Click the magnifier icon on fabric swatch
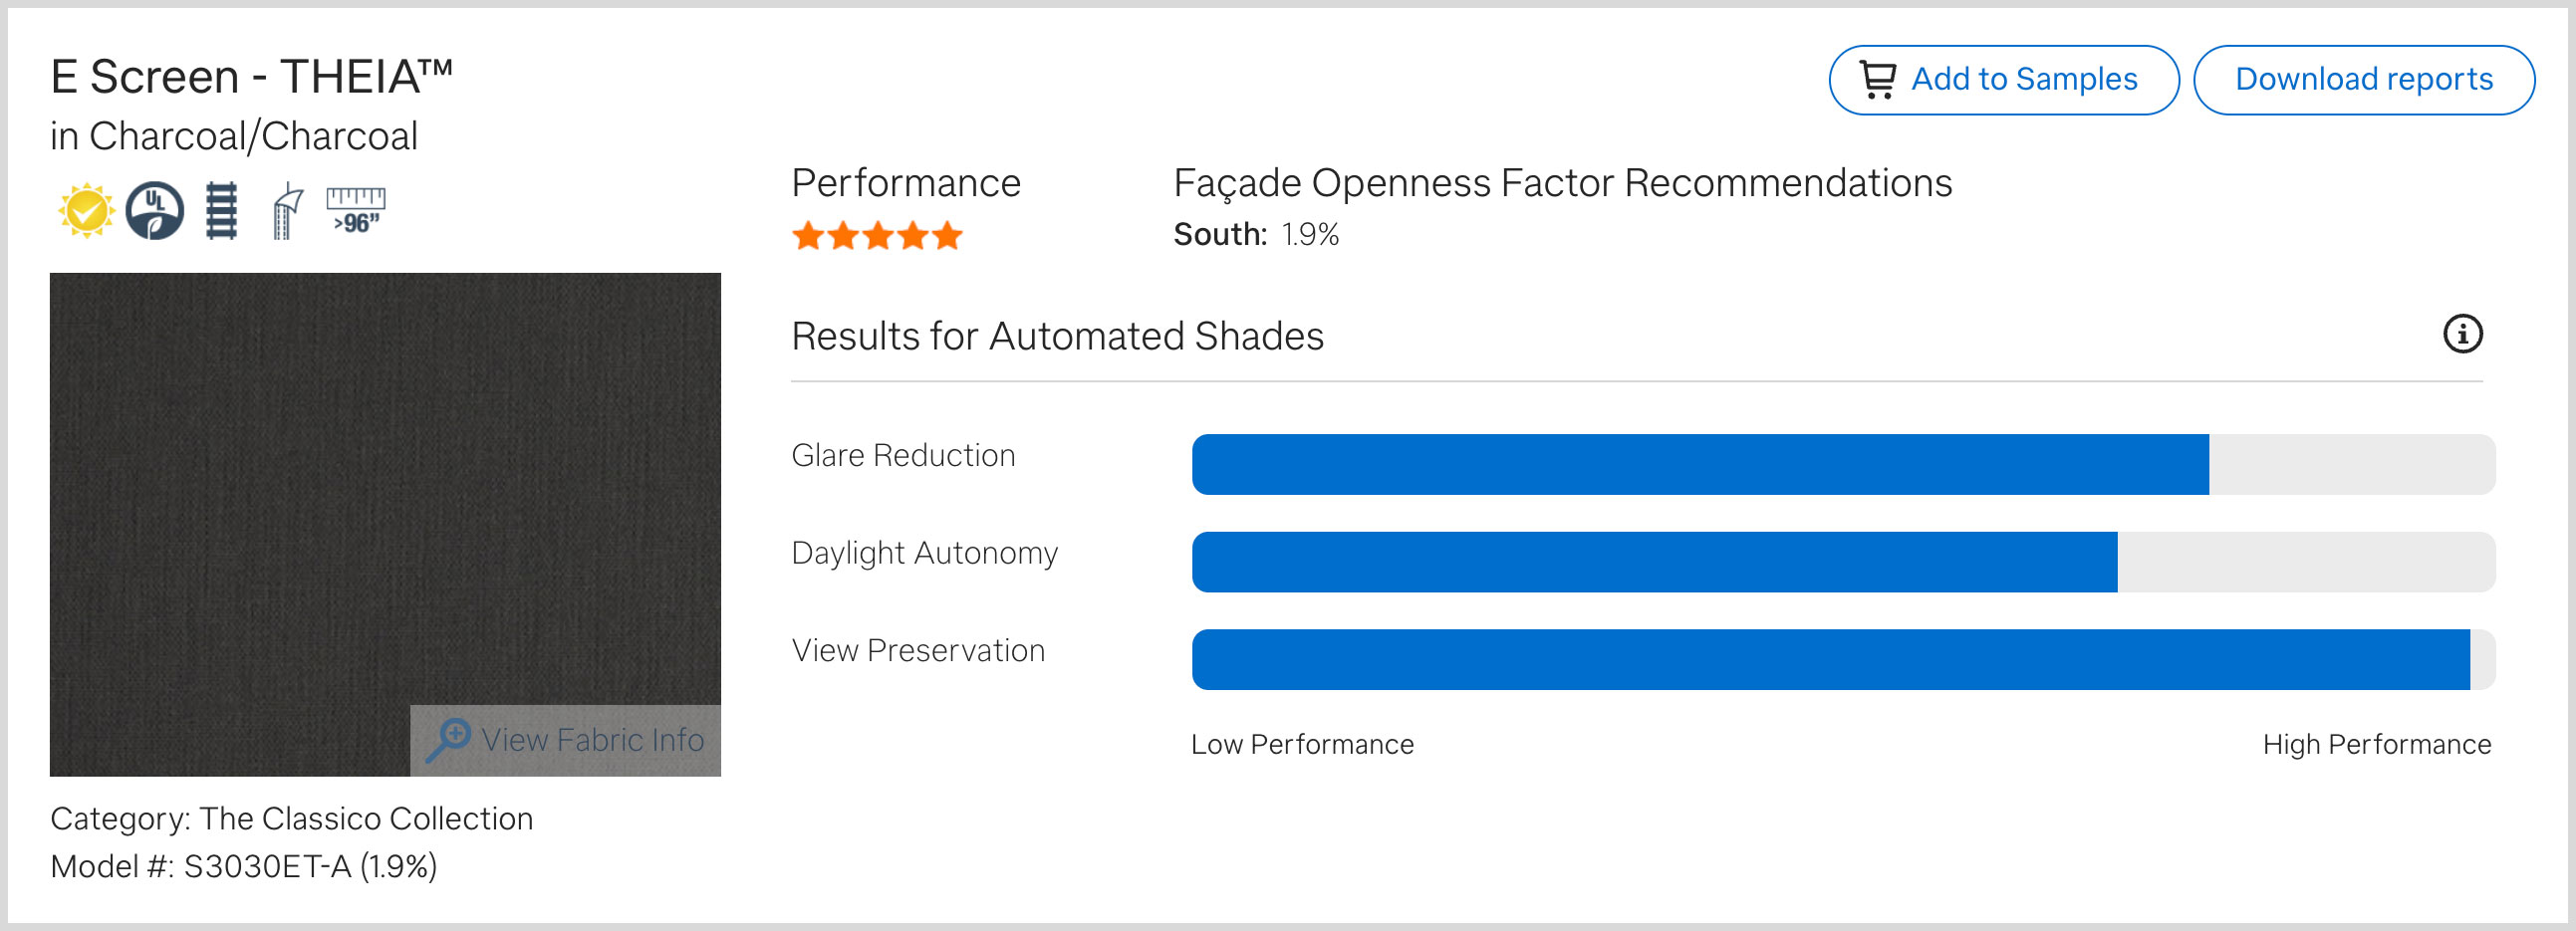Image resolution: width=2576 pixels, height=931 pixels. (448, 740)
